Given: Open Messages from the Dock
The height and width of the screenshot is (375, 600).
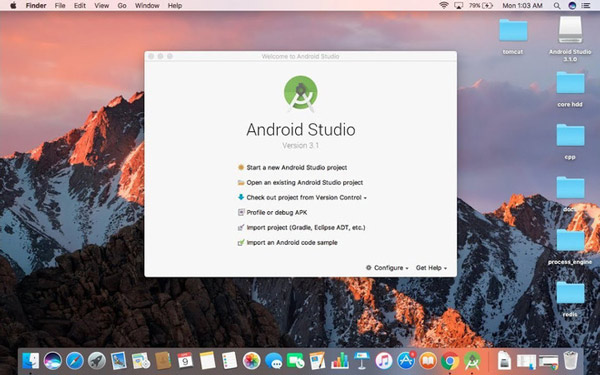Looking at the screenshot, I should 274,360.
